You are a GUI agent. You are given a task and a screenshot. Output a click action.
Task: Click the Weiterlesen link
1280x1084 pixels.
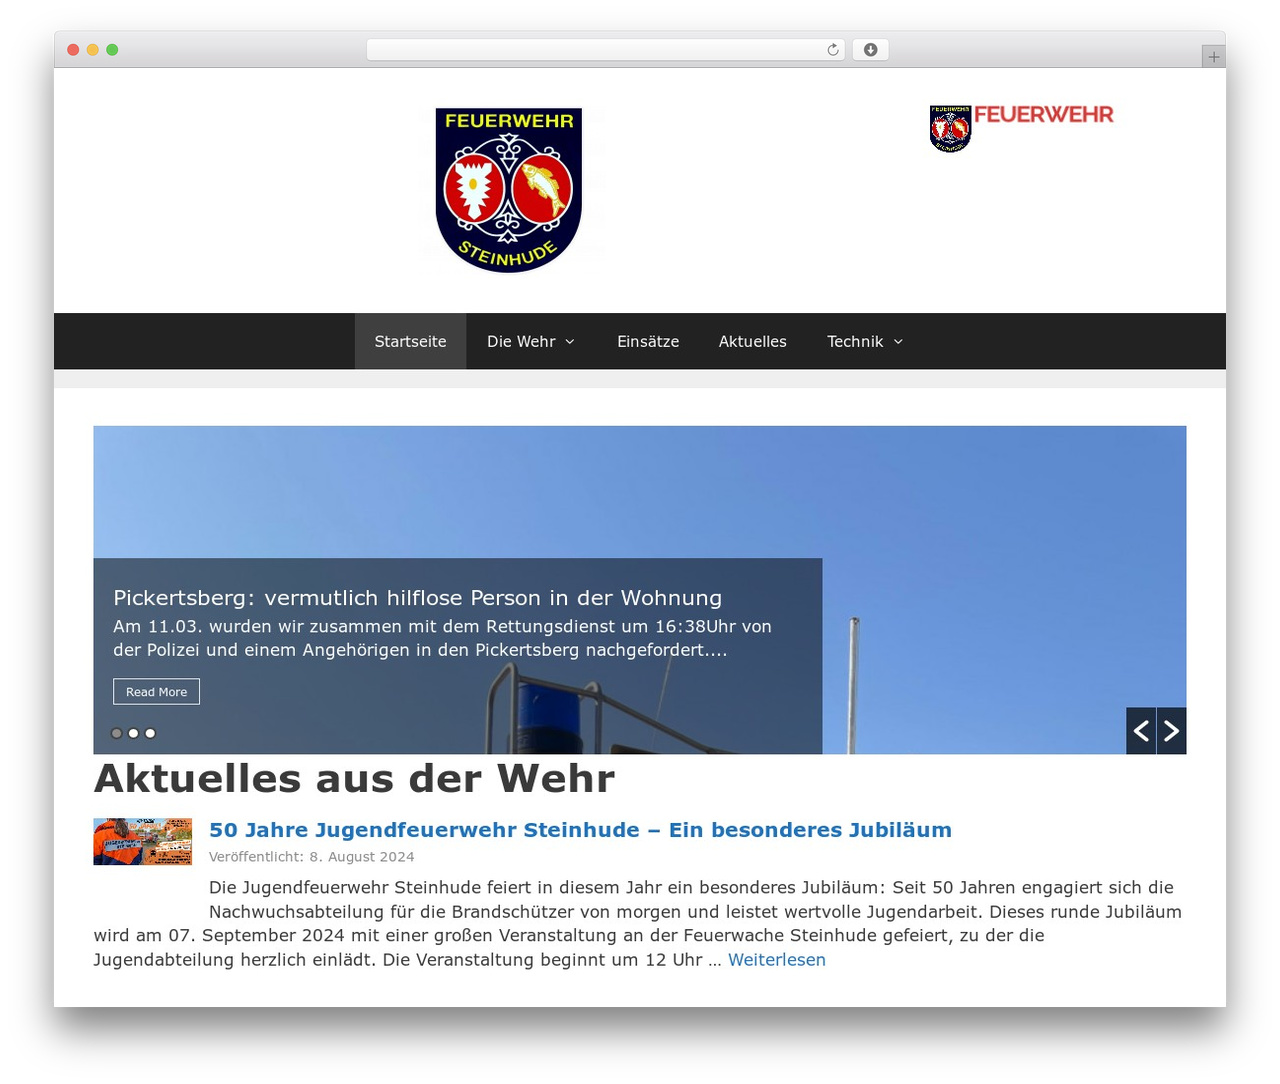(777, 960)
